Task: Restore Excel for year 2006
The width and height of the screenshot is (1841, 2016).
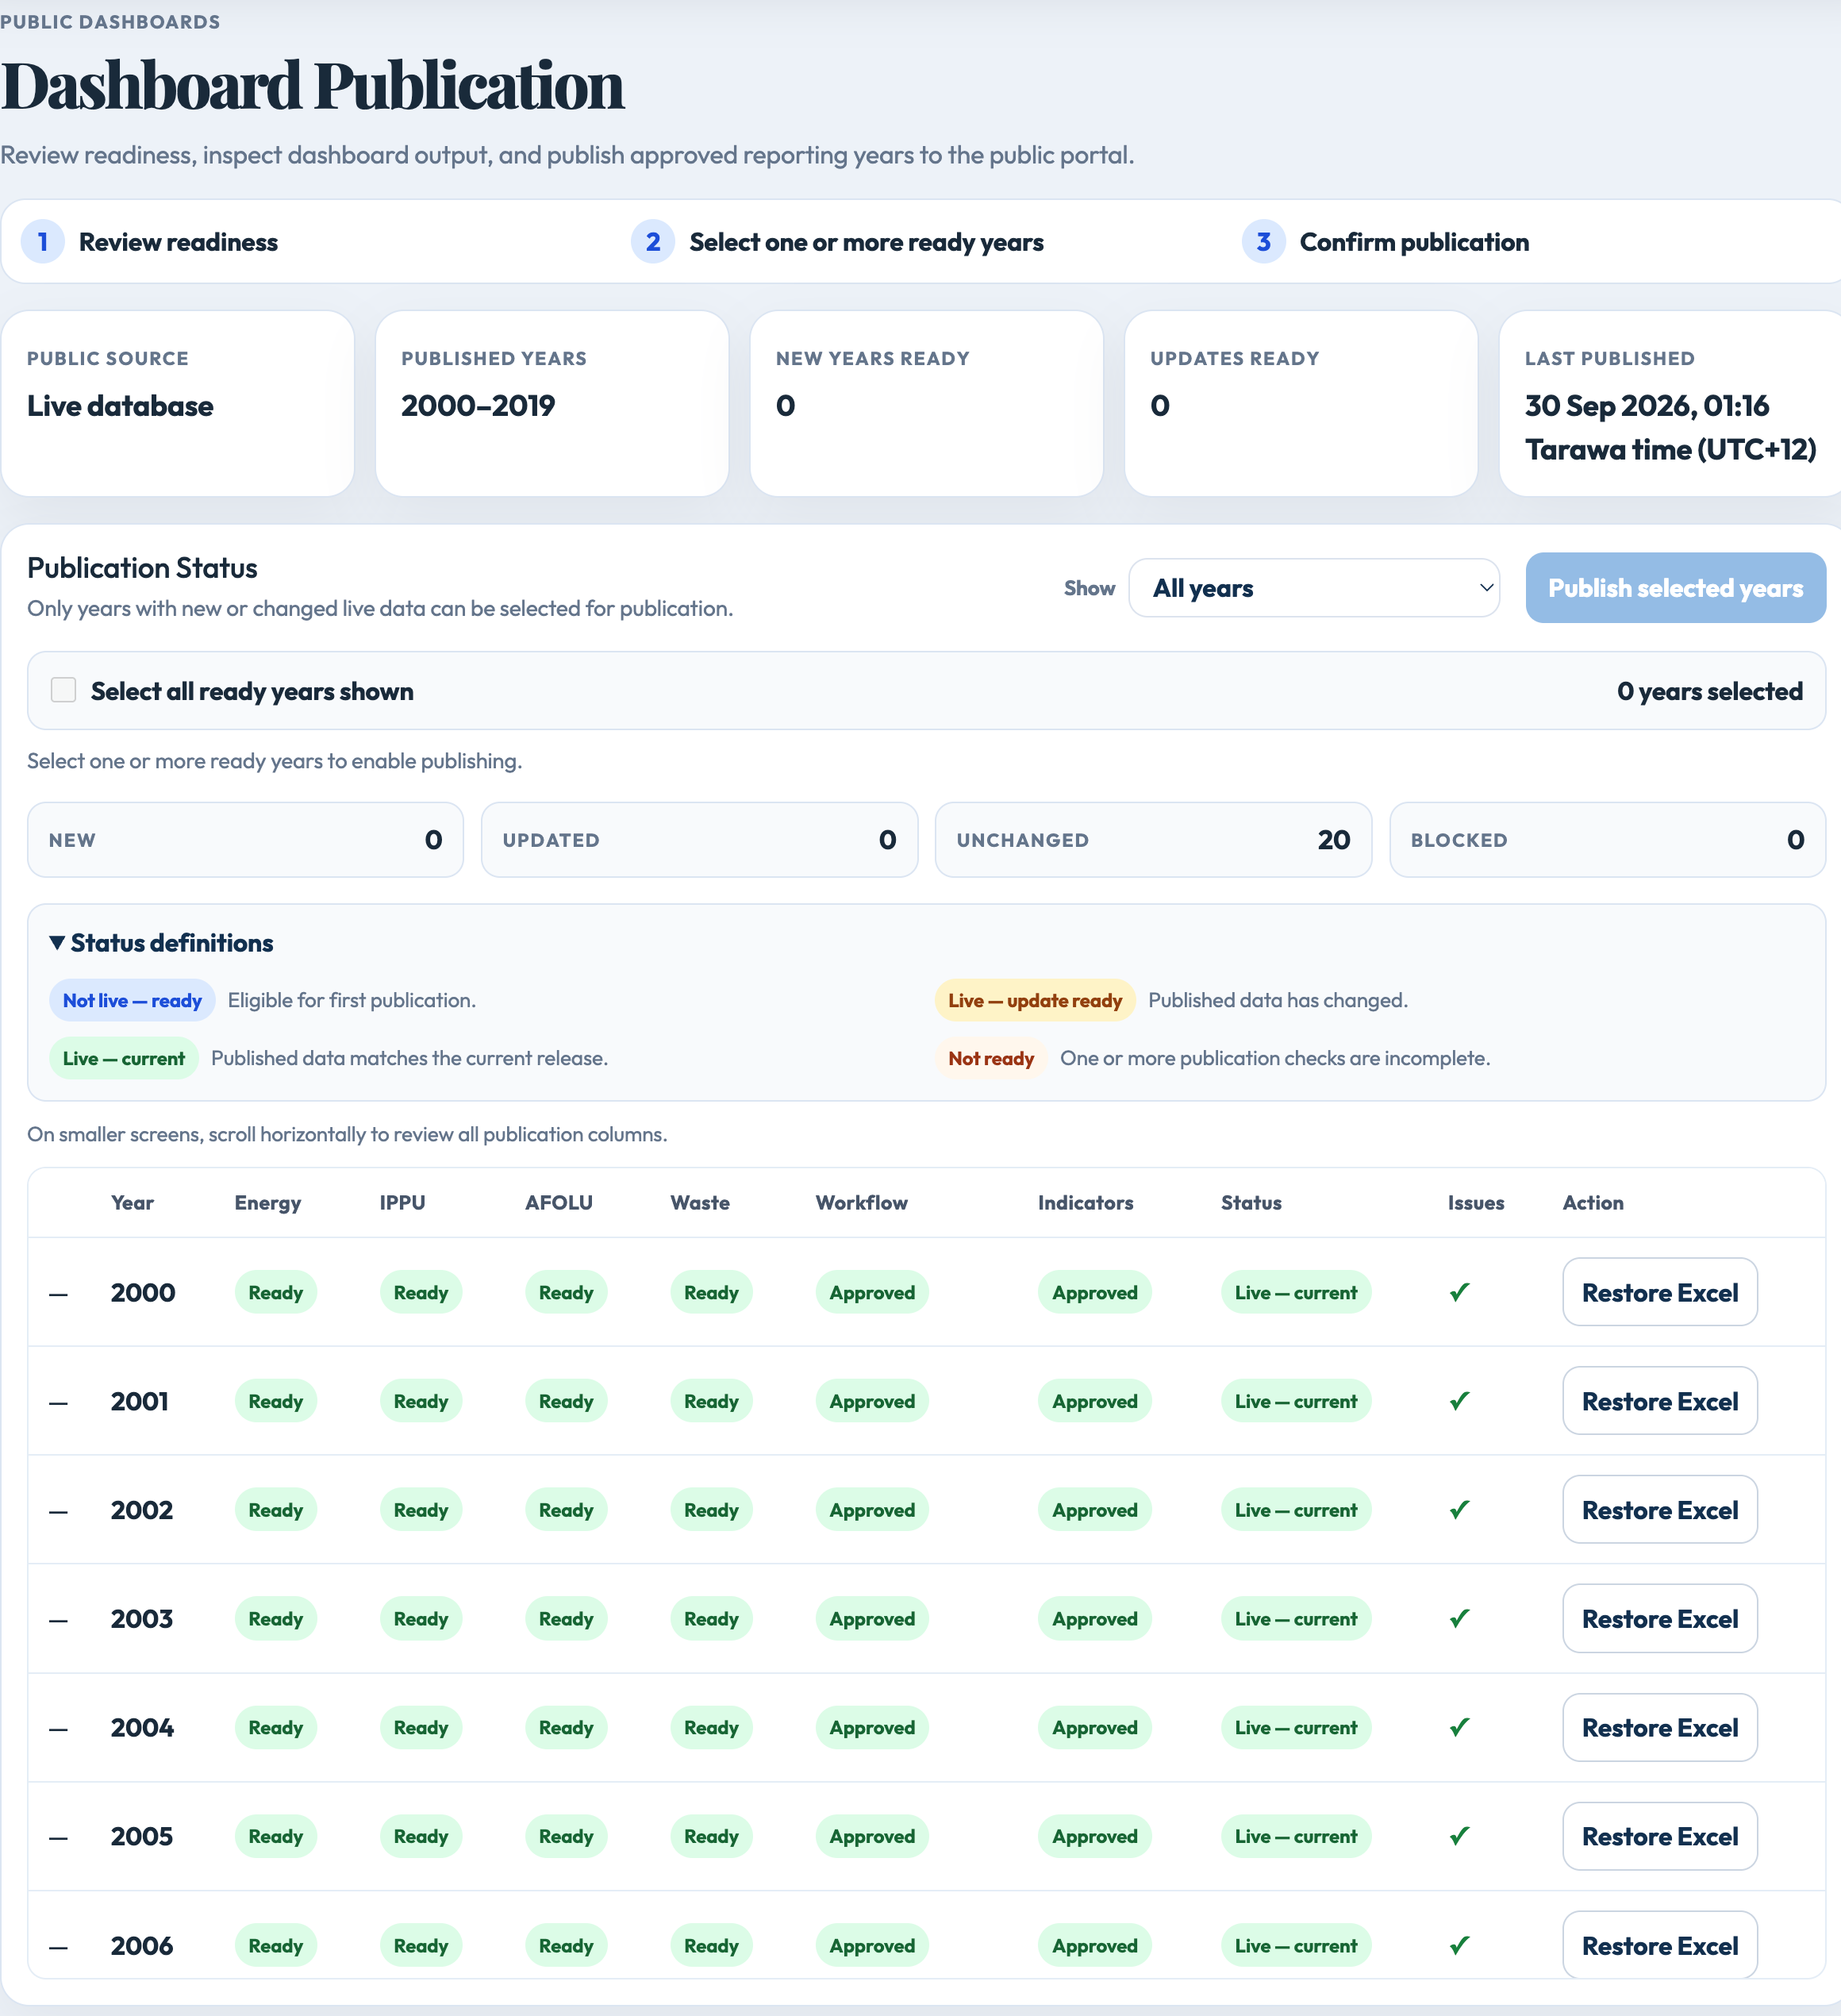Action: point(1659,1945)
